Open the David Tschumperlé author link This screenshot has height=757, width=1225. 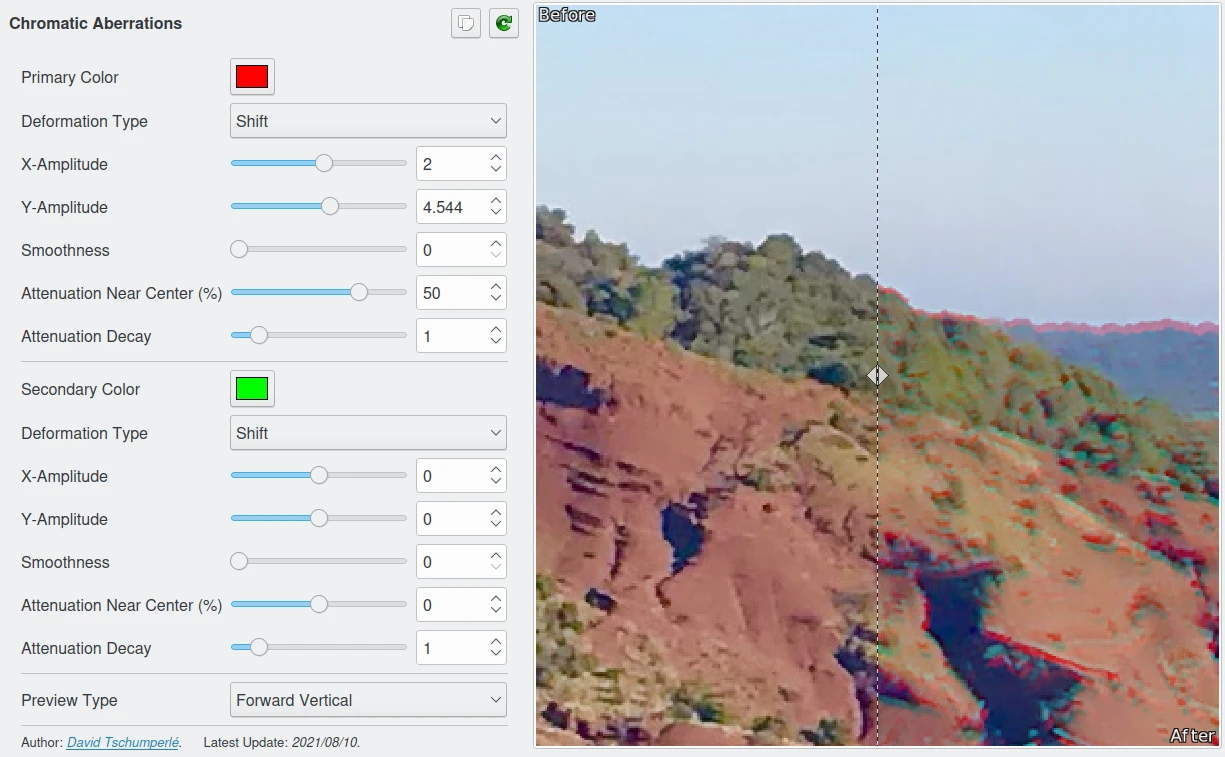(x=123, y=742)
